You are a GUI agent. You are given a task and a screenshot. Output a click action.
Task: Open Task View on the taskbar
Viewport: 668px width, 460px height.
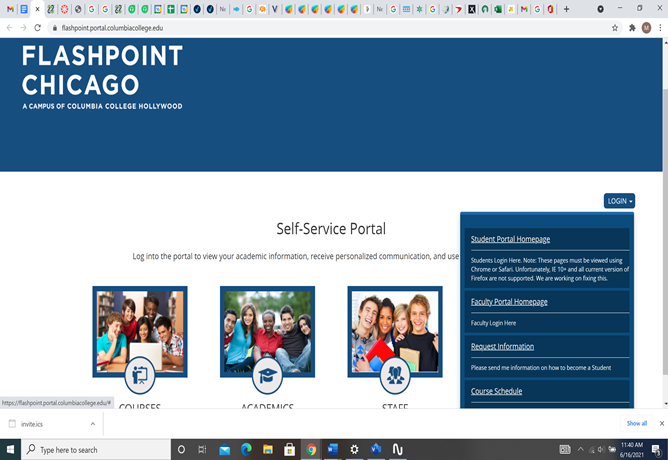coord(202,450)
